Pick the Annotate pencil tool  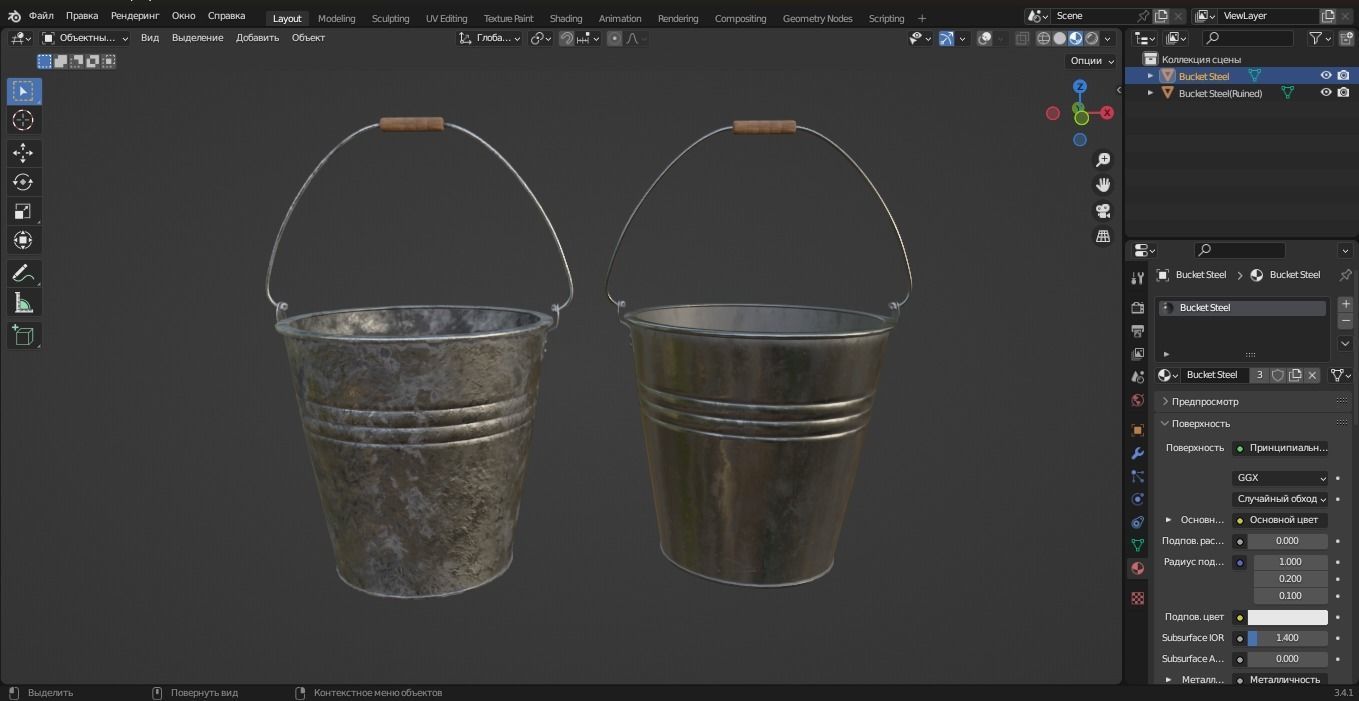[23, 273]
